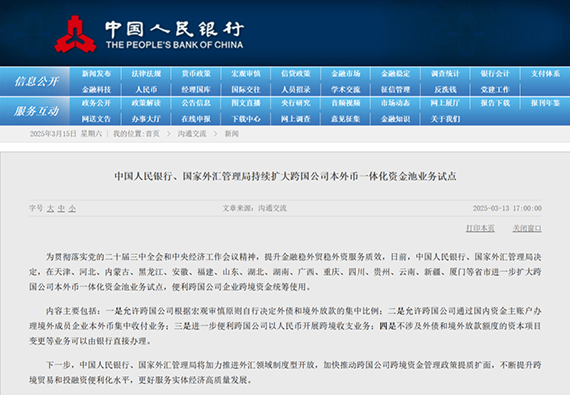Image resolution: width=570 pixels, height=395 pixels.
Task: Open the 调查统计 menu item
Action: [x=445, y=74]
